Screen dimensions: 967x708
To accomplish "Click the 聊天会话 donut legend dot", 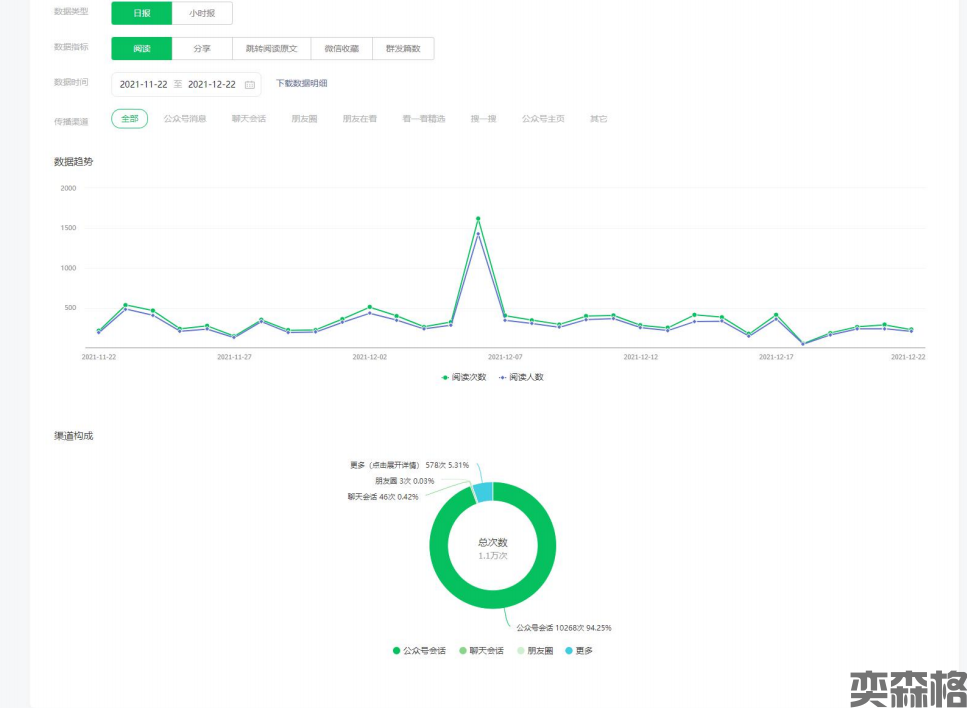I will tap(463, 651).
